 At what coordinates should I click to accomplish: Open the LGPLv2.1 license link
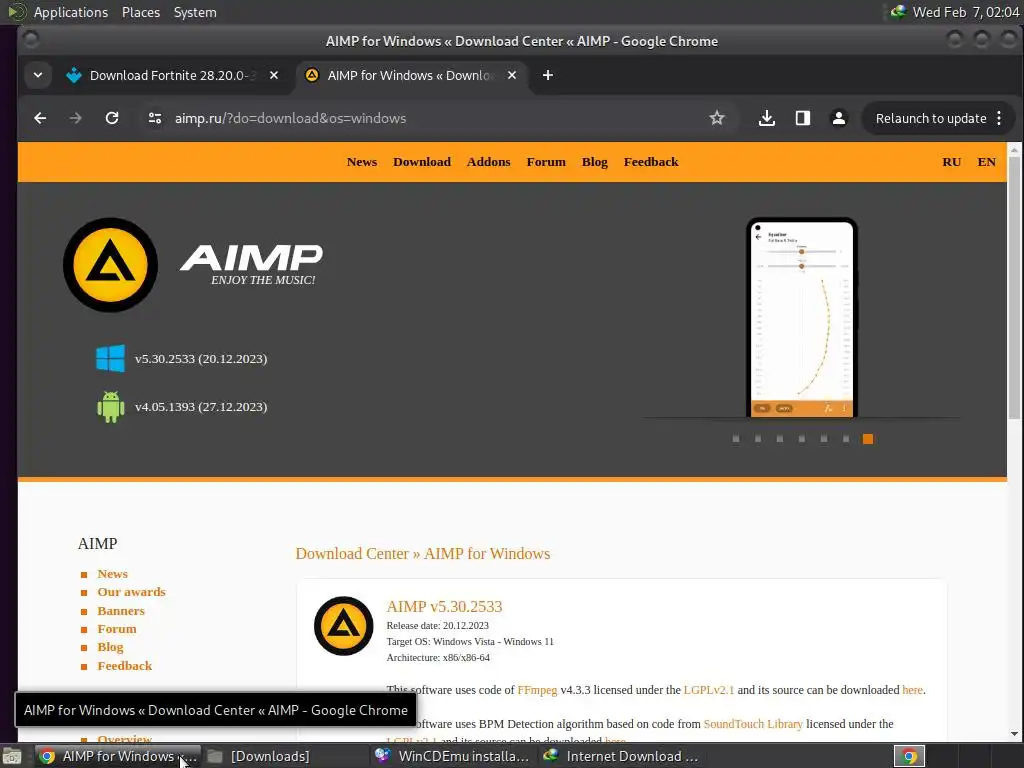pyautogui.click(x=709, y=690)
